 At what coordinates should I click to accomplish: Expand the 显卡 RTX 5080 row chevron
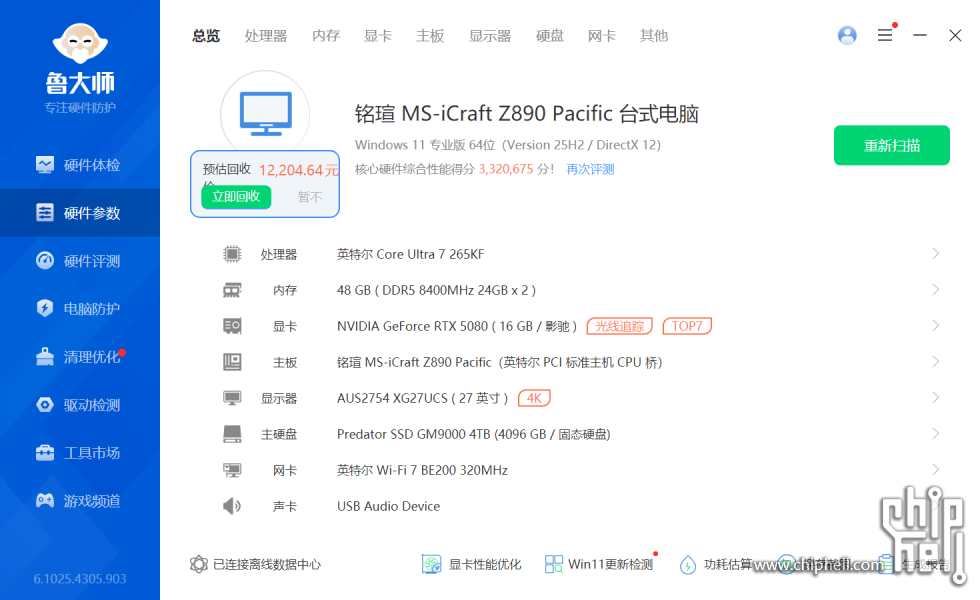coord(936,326)
